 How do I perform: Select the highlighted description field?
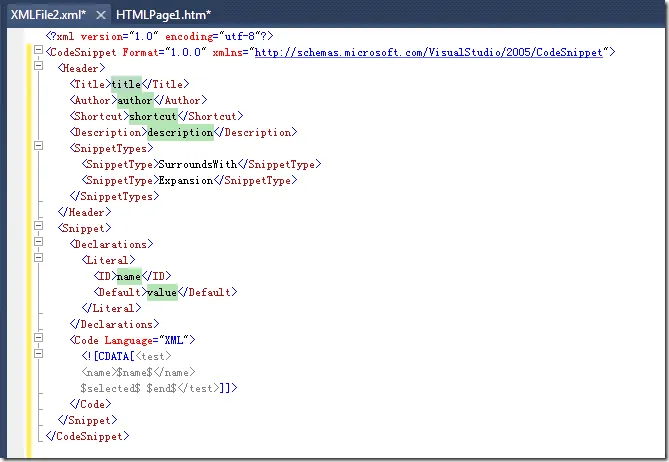pos(180,132)
